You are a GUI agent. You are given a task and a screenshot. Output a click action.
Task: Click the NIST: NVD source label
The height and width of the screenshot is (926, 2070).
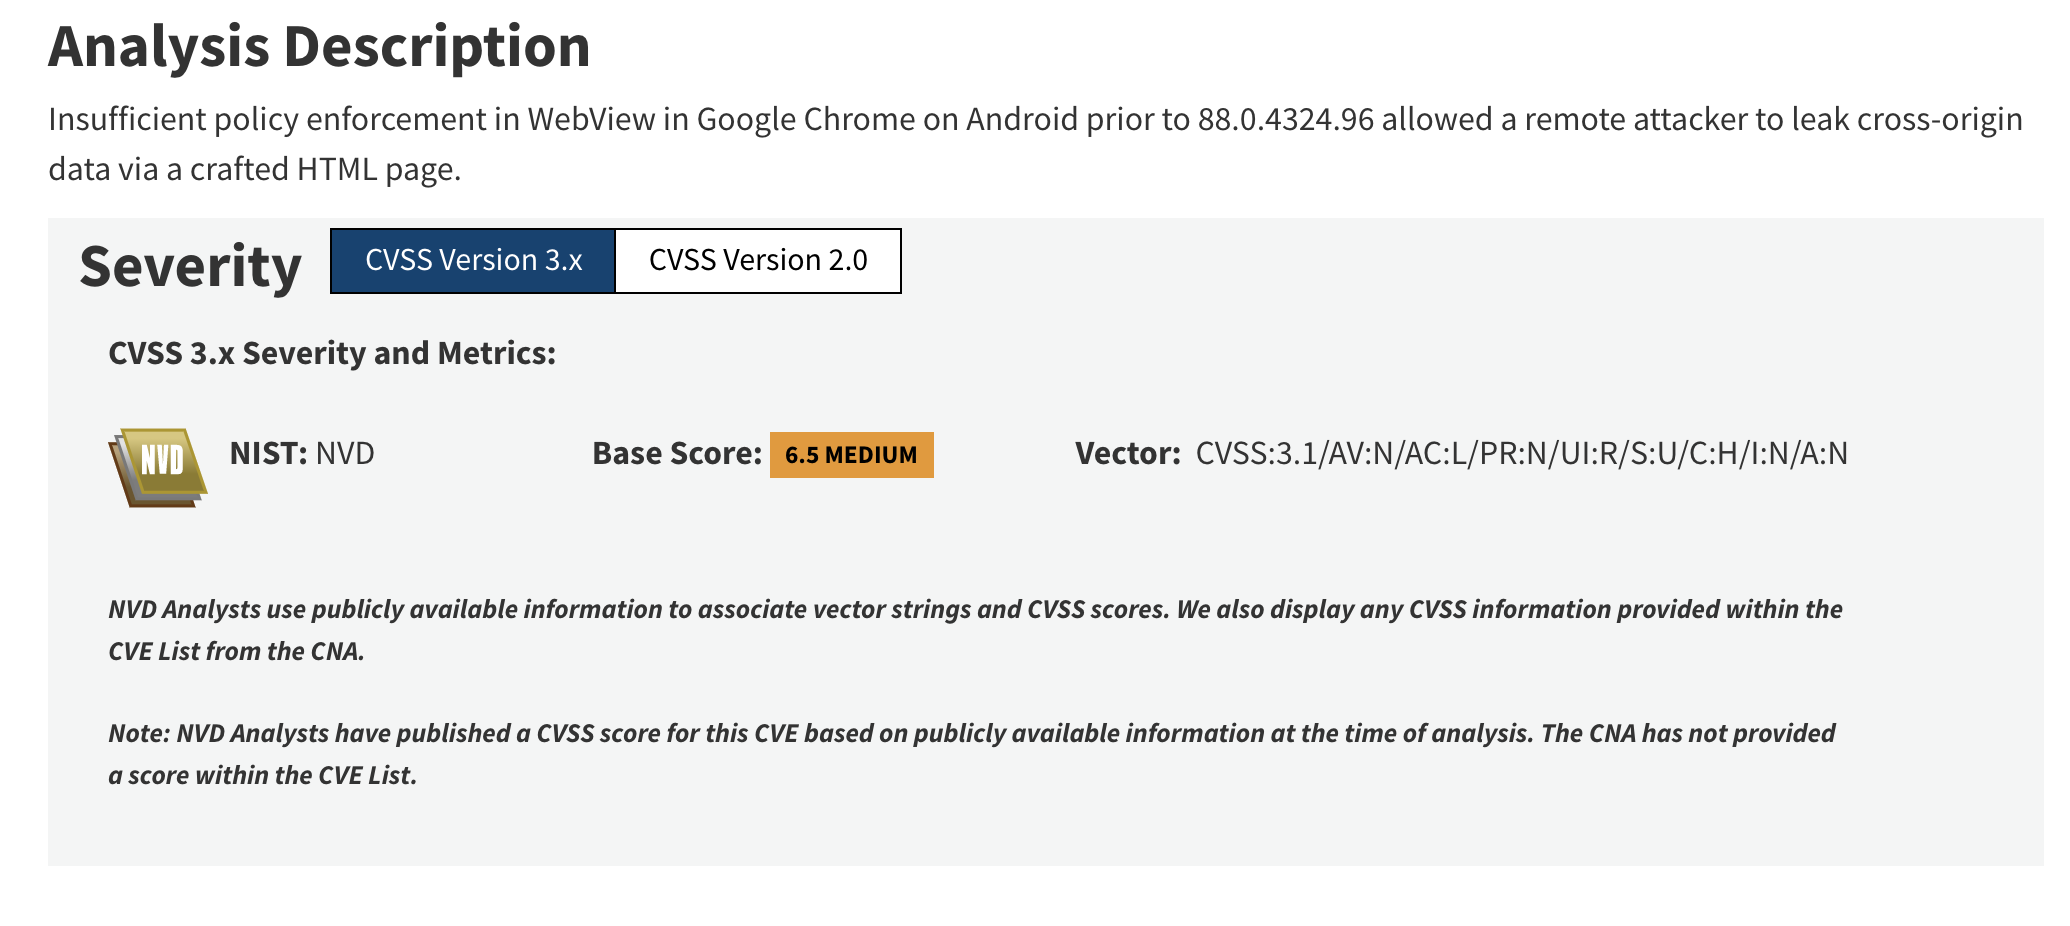[302, 454]
